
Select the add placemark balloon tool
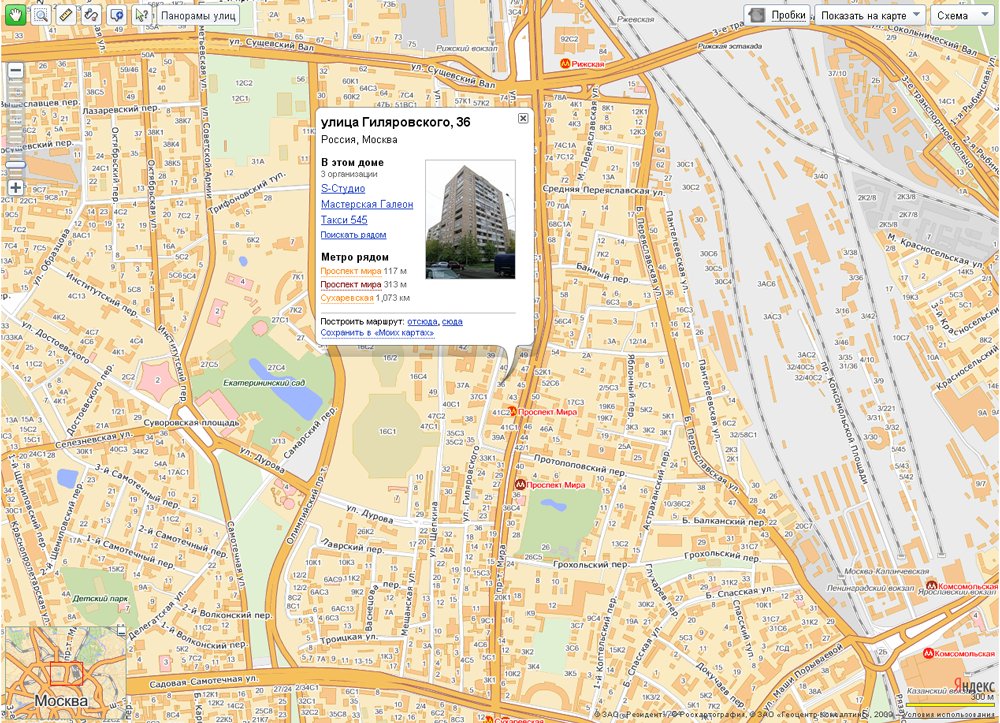[117, 15]
